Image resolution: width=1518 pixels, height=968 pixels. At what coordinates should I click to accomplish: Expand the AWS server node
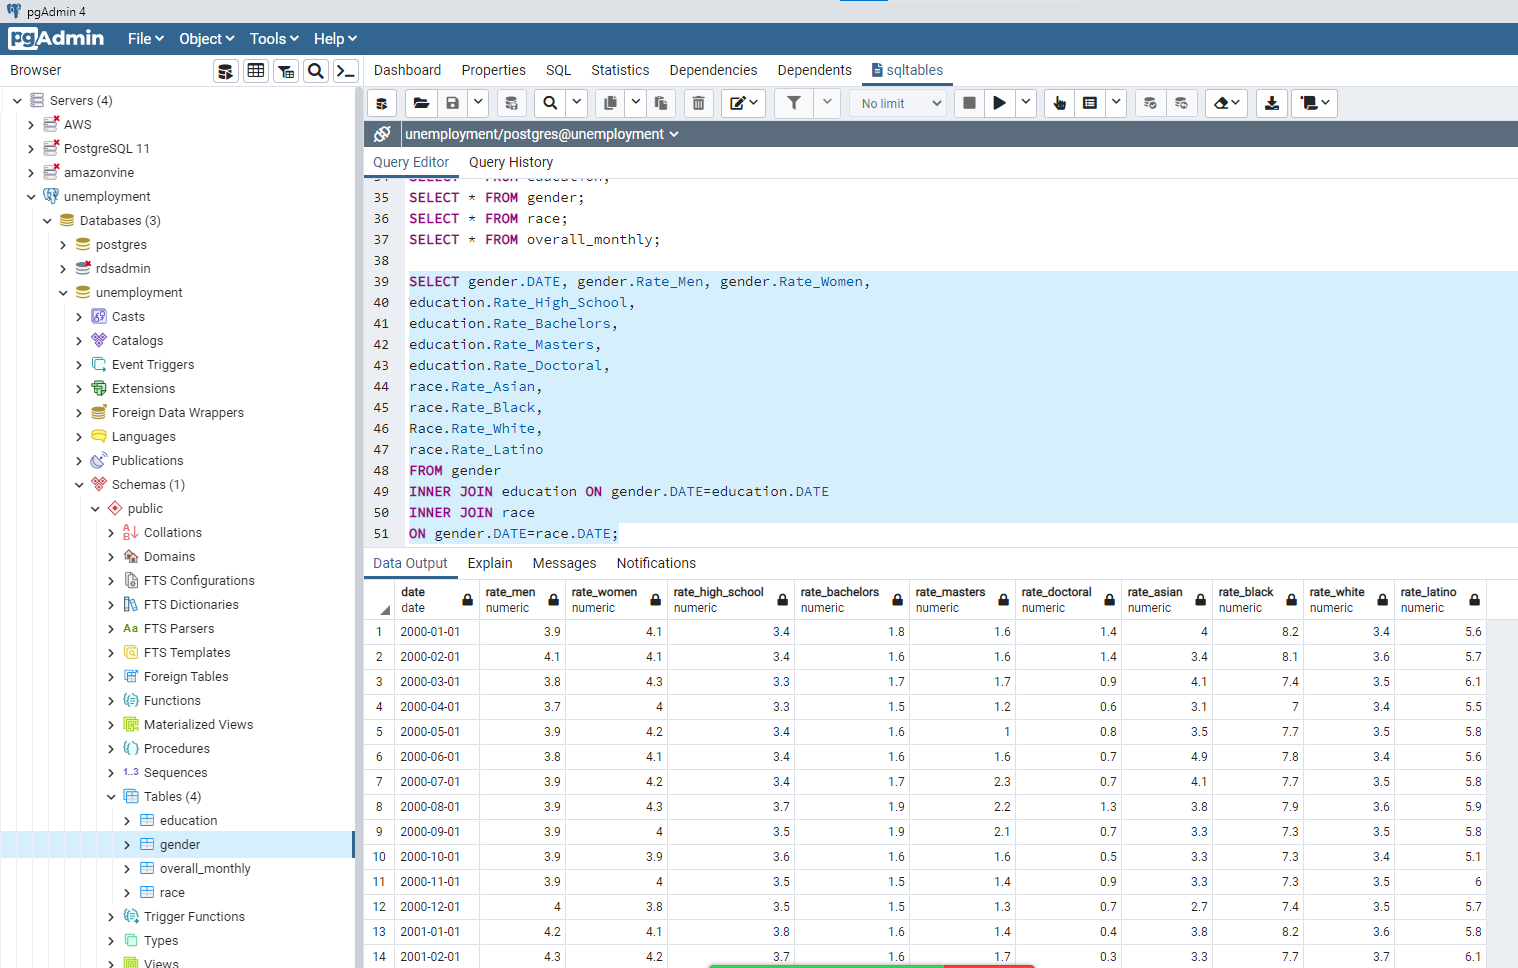click(31, 125)
